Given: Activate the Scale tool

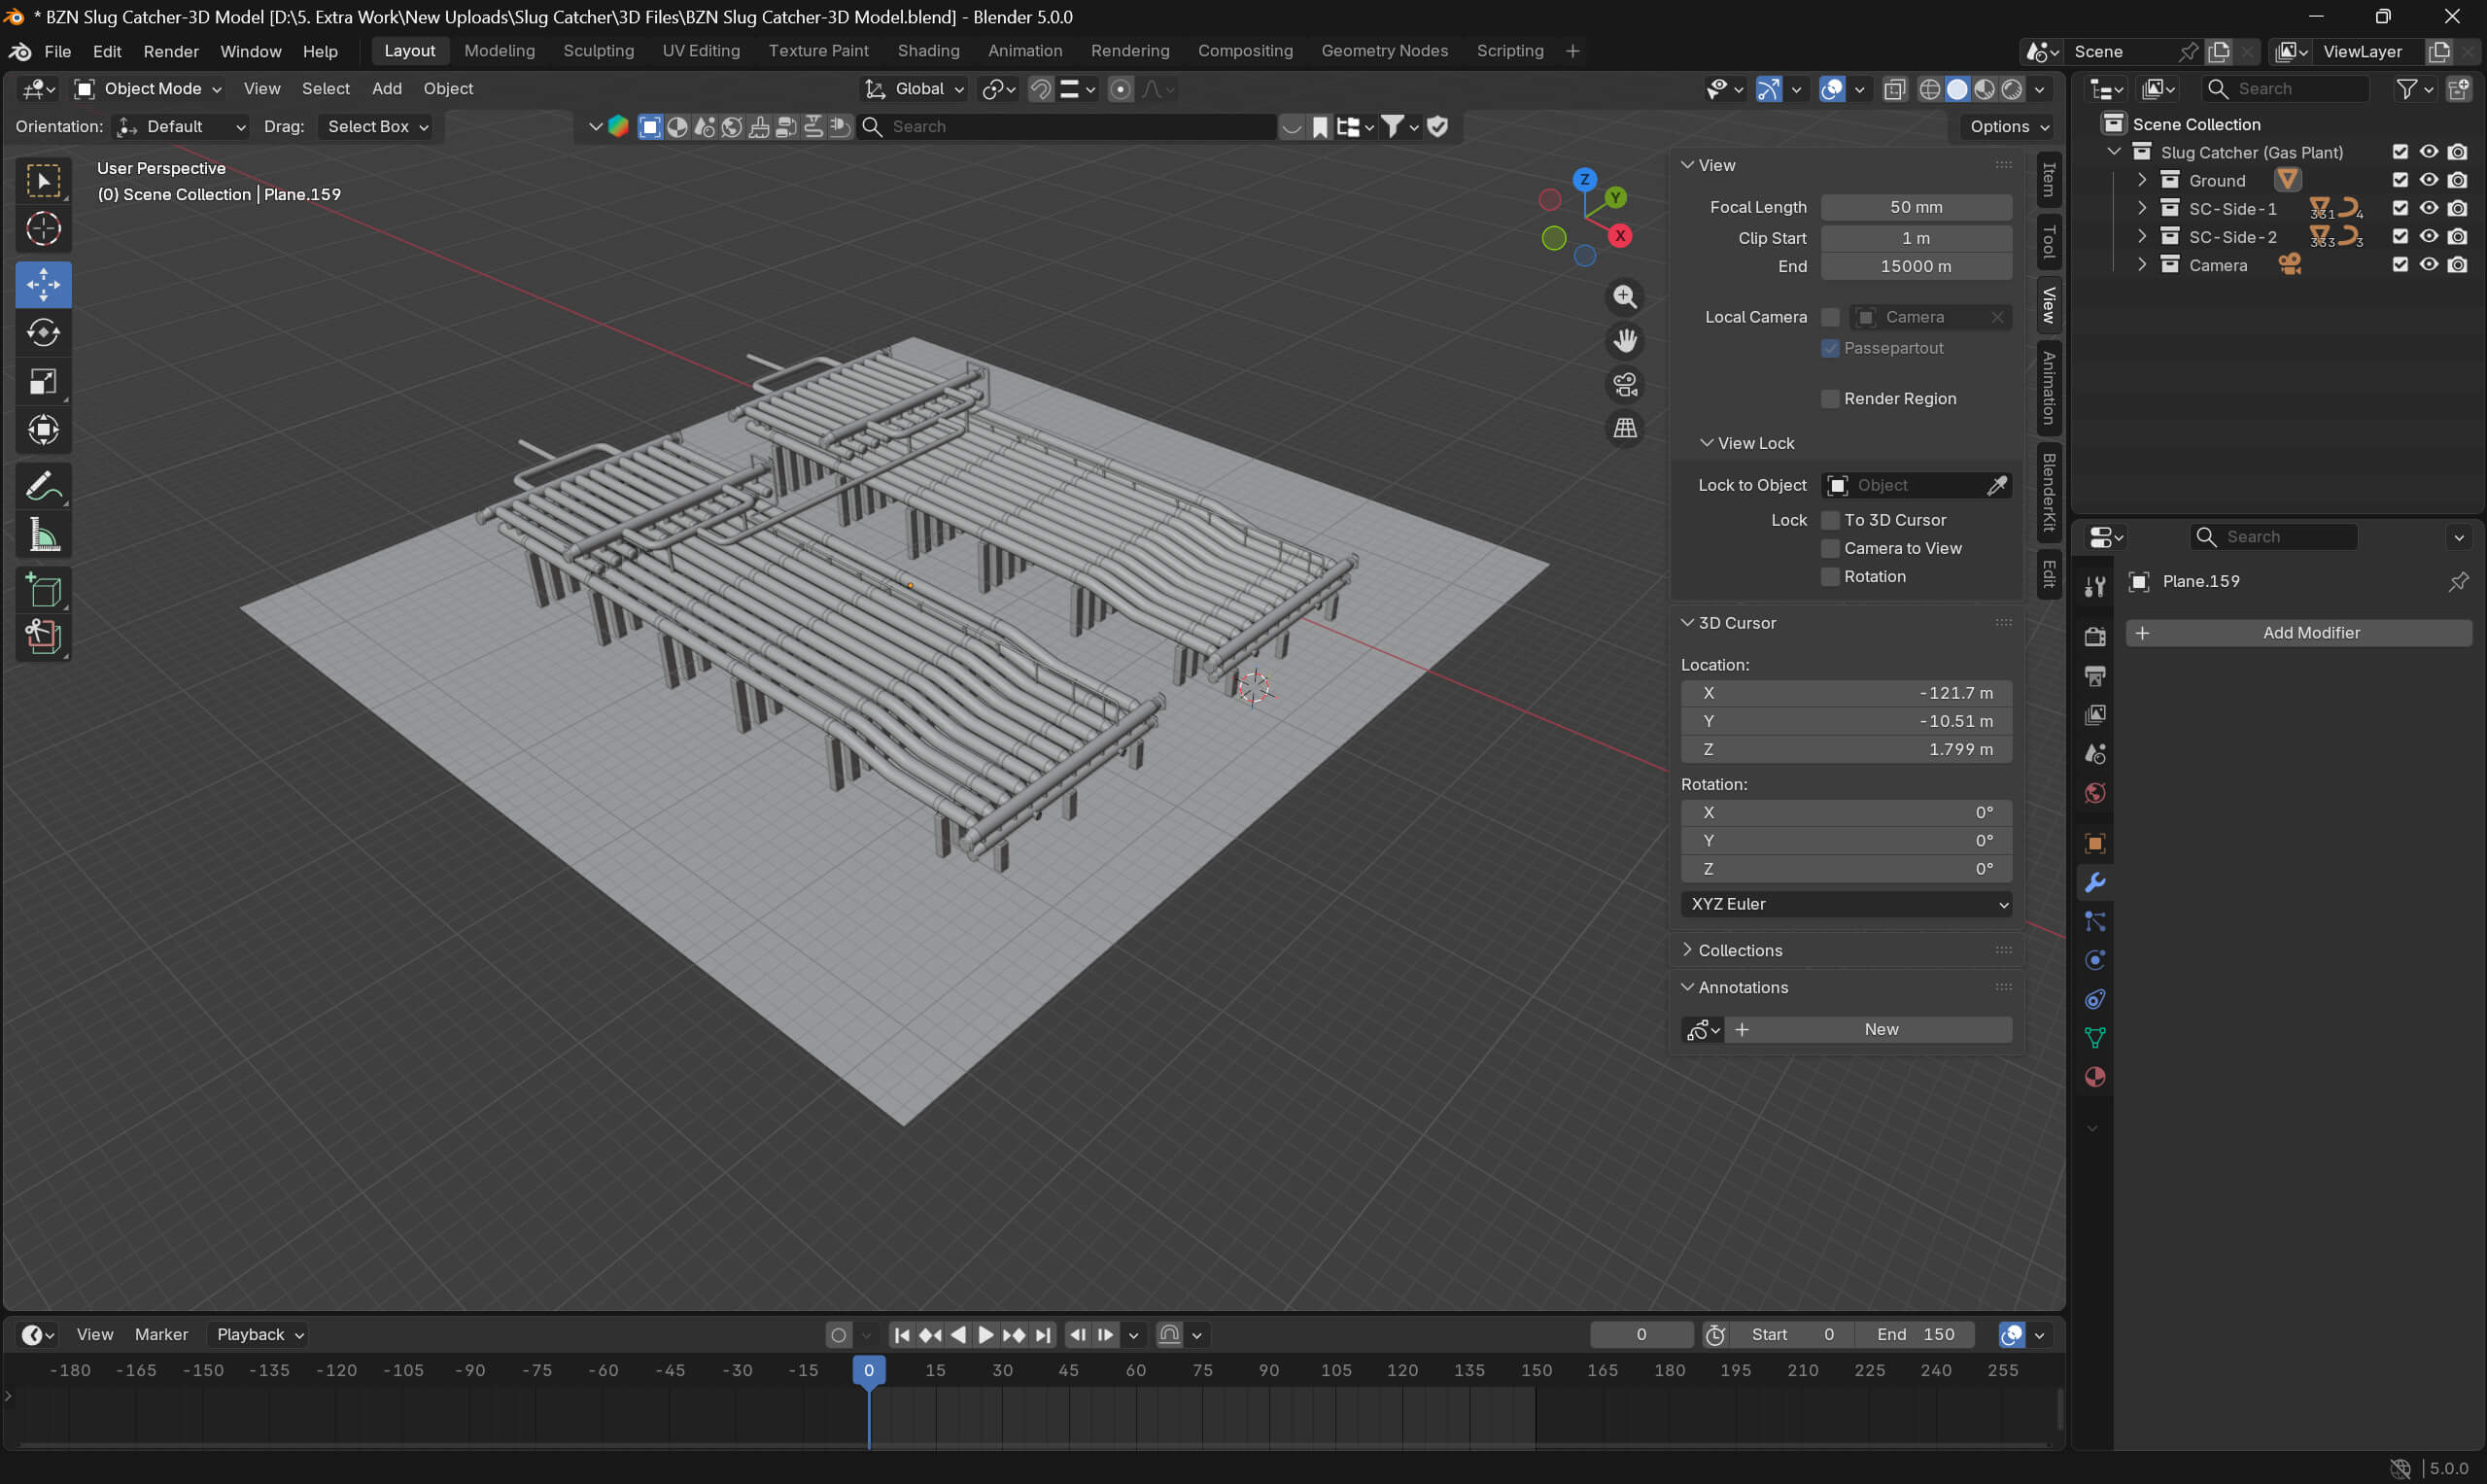Looking at the screenshot, I should point(43,382).
